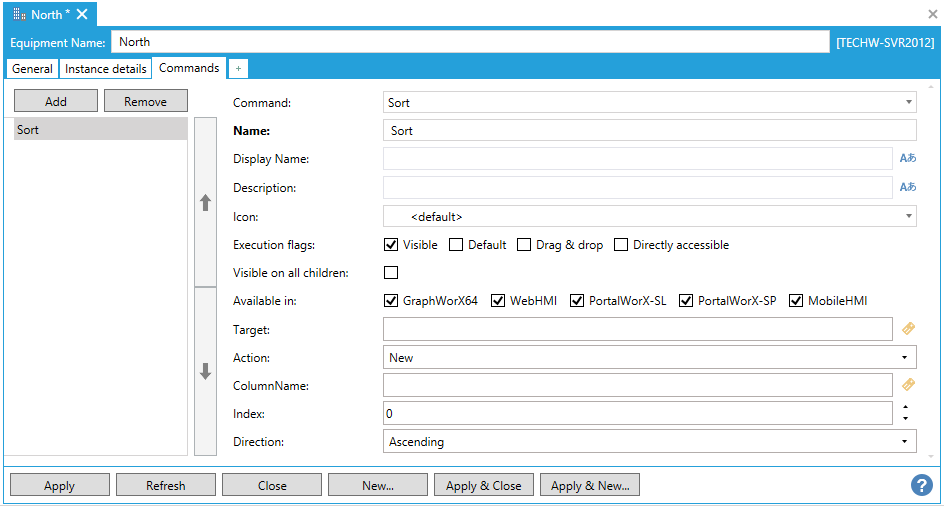Image resolution: width=944 pixels, height=507 pixels.
Task: Add a new tab with the plus button
Action: coord(238,68)
